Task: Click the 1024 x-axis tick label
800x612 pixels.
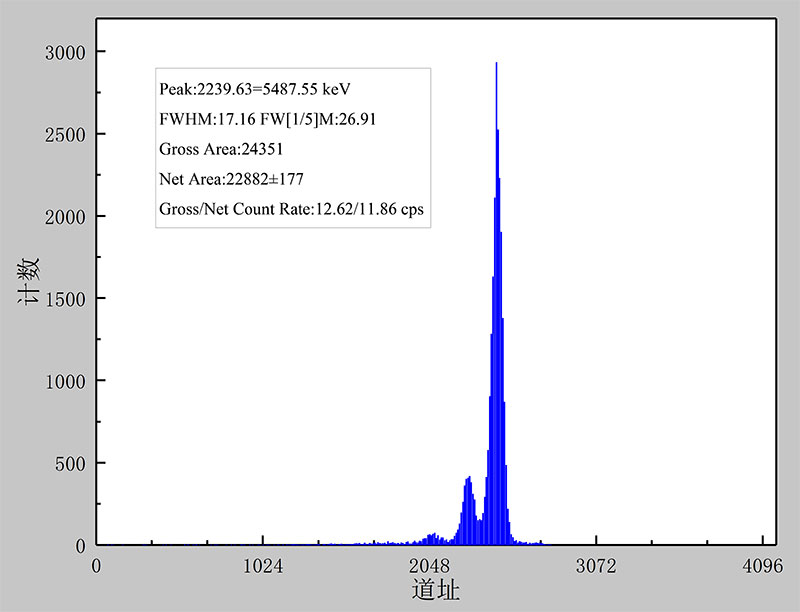Action: pyautogui.click(x=263, y=565)
